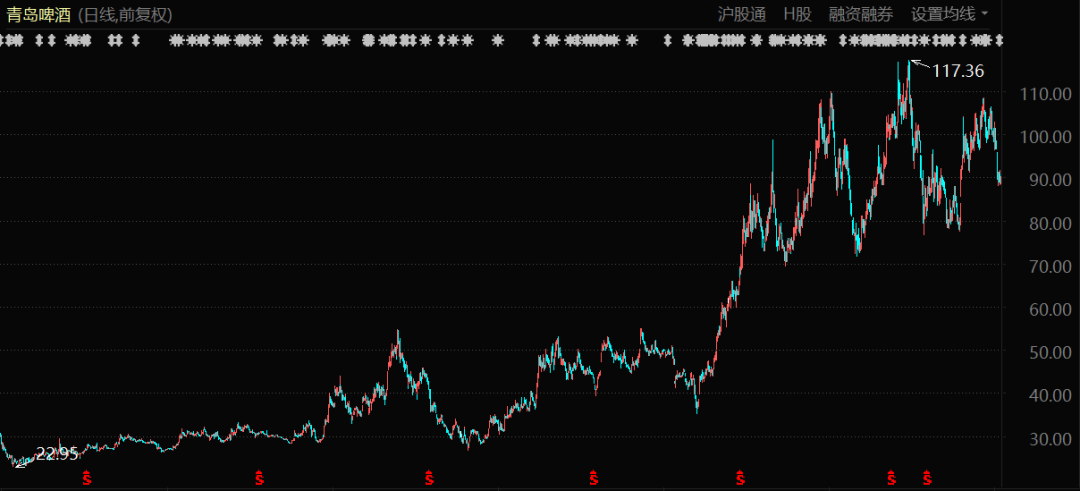Image resolution: width=1080 pixels, height=491 pixels.
Task: Click the 50.00 price axis label
Action: tap(1038, 353)
